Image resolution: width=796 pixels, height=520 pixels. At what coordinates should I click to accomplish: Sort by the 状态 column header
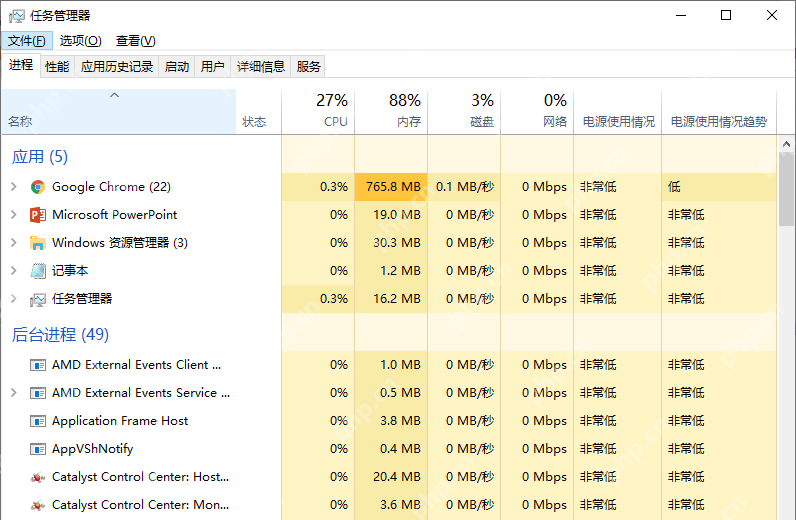(258, 112)
